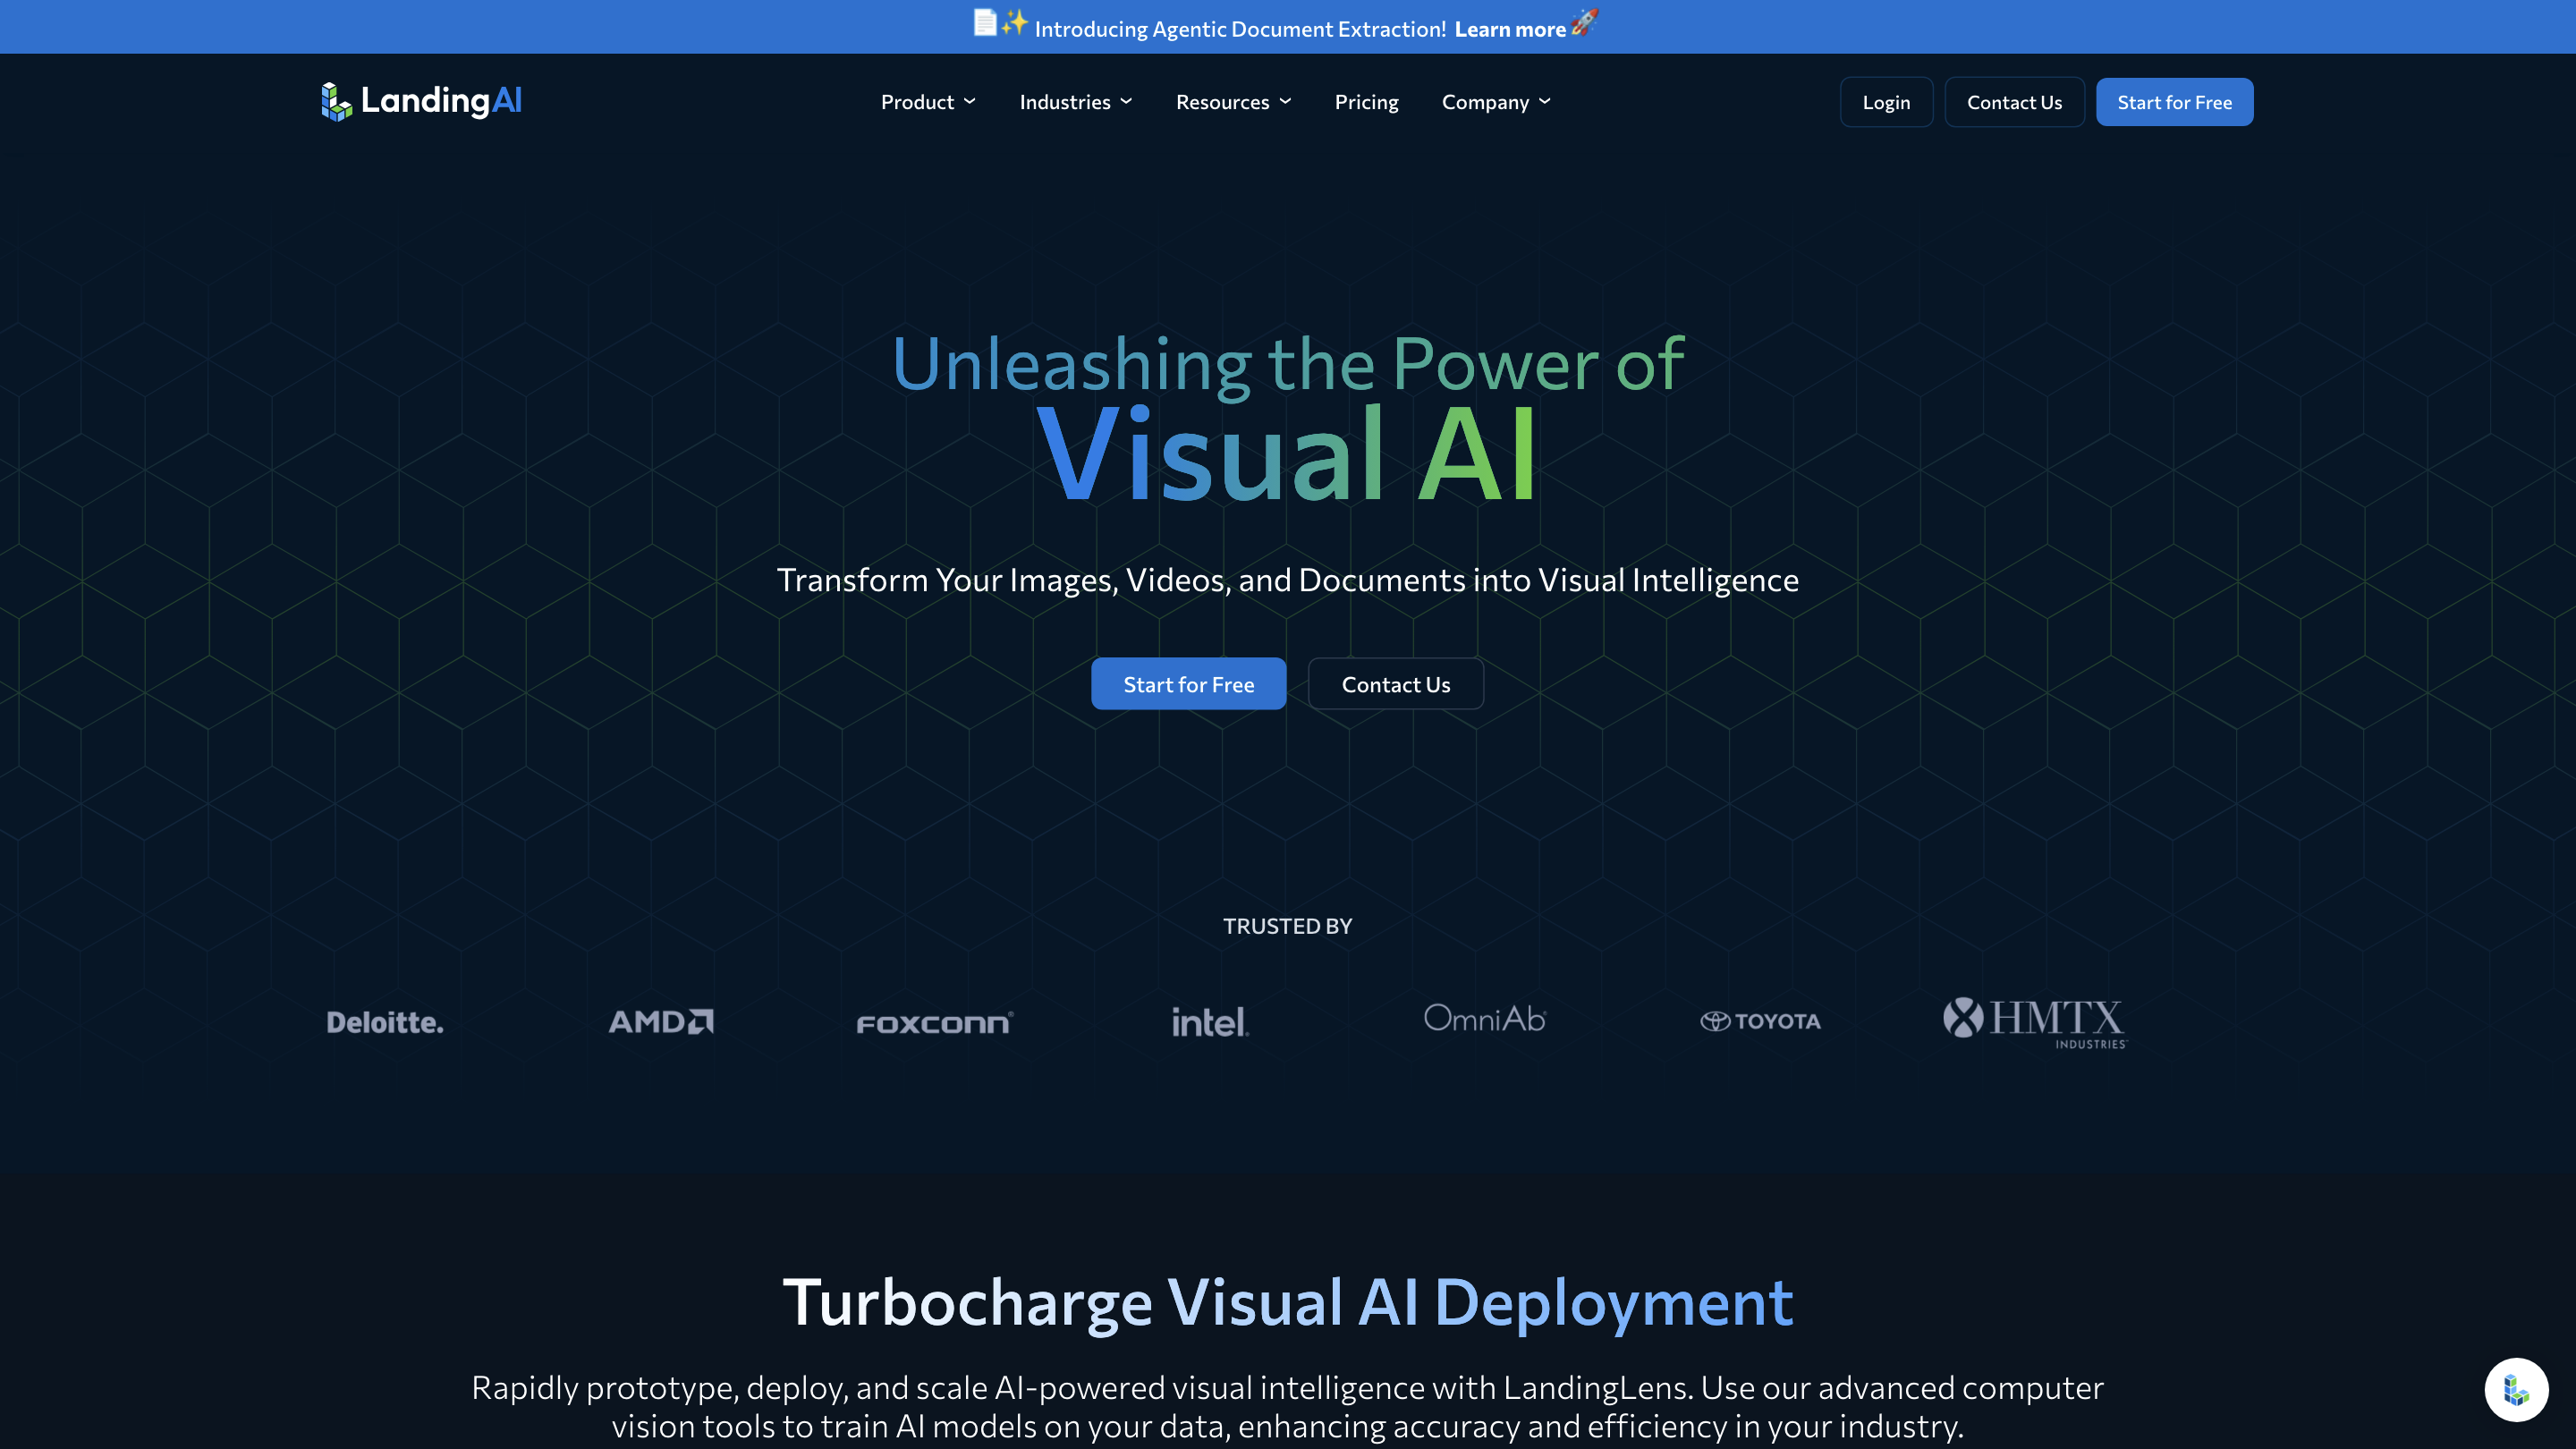The height and width of the screenshot is (1449, 2576).
Task: Expand the Product dropdown menu
Action: coord(927,102)
